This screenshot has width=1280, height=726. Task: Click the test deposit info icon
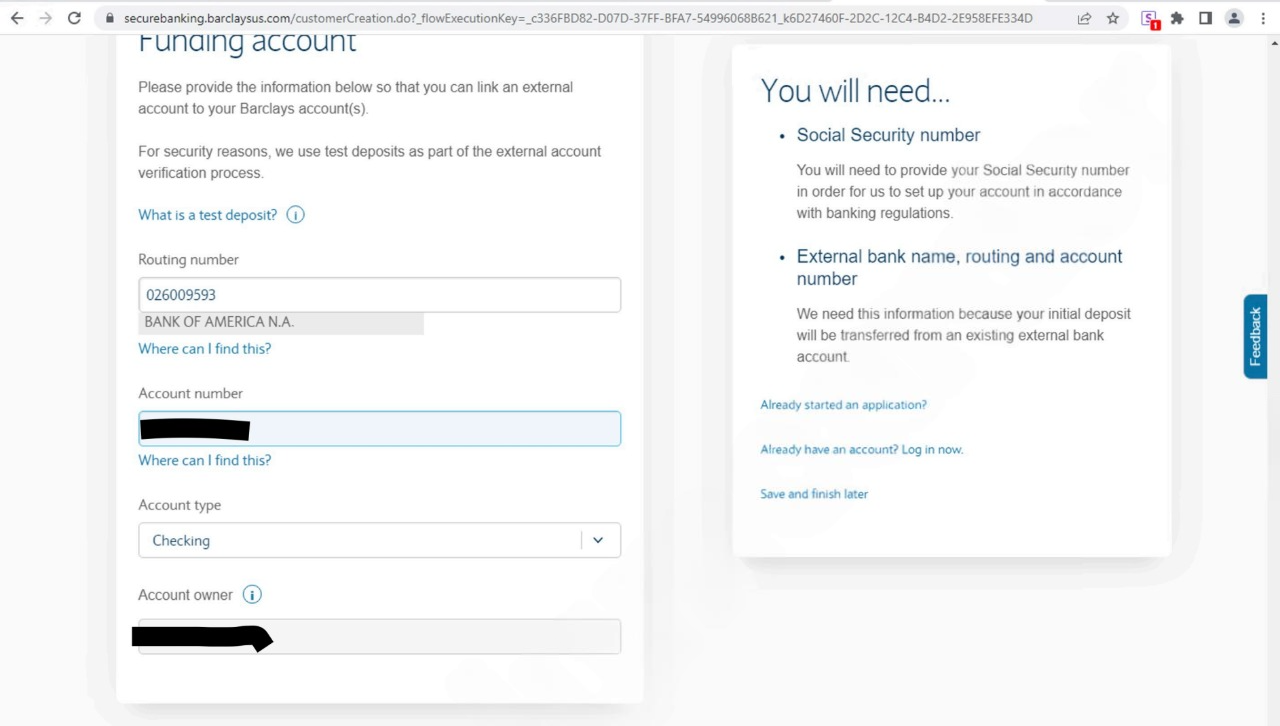[295, 215]
